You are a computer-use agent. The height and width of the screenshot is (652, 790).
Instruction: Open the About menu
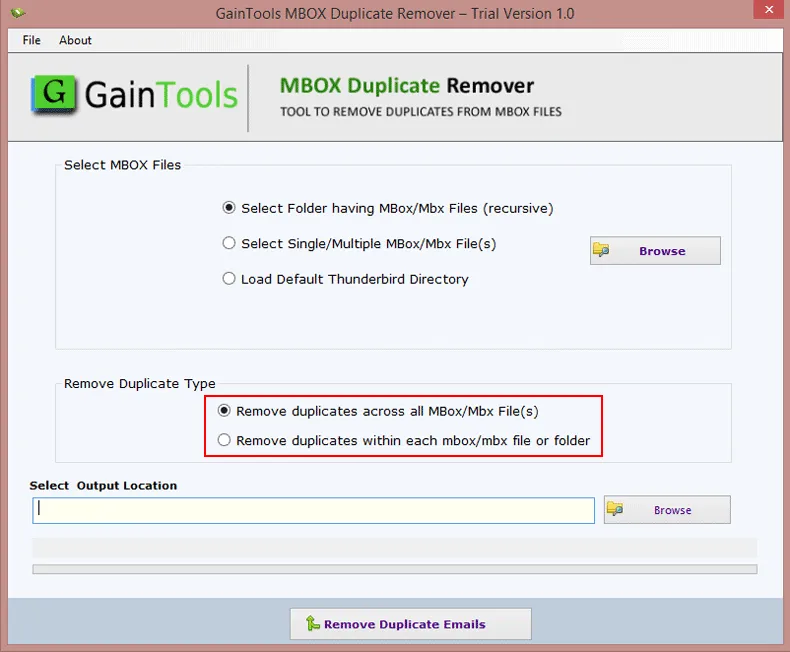pos(75,40)
